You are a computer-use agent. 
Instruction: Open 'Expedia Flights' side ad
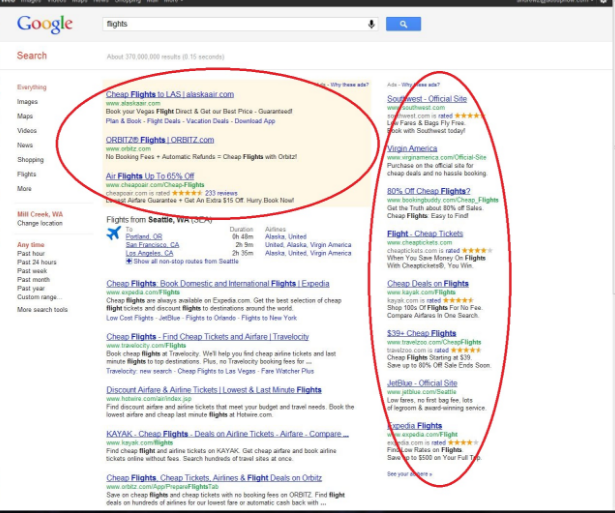point(415,426)
